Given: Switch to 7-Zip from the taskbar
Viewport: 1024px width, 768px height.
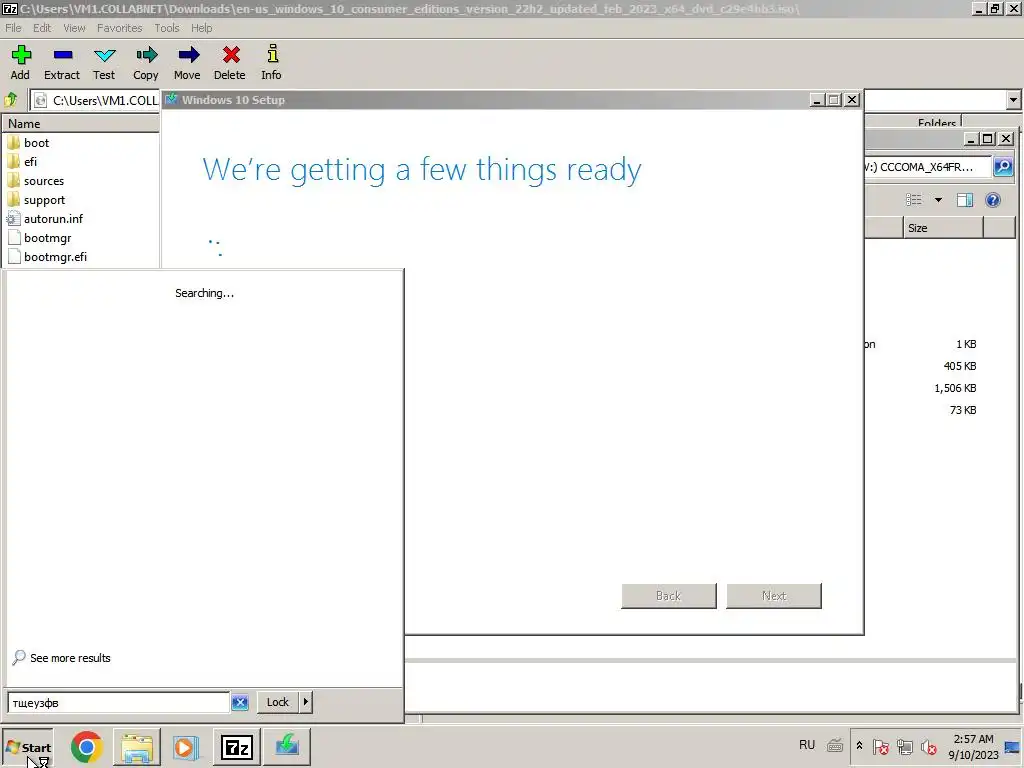Looking at the screenshot, I should (237, 747).
